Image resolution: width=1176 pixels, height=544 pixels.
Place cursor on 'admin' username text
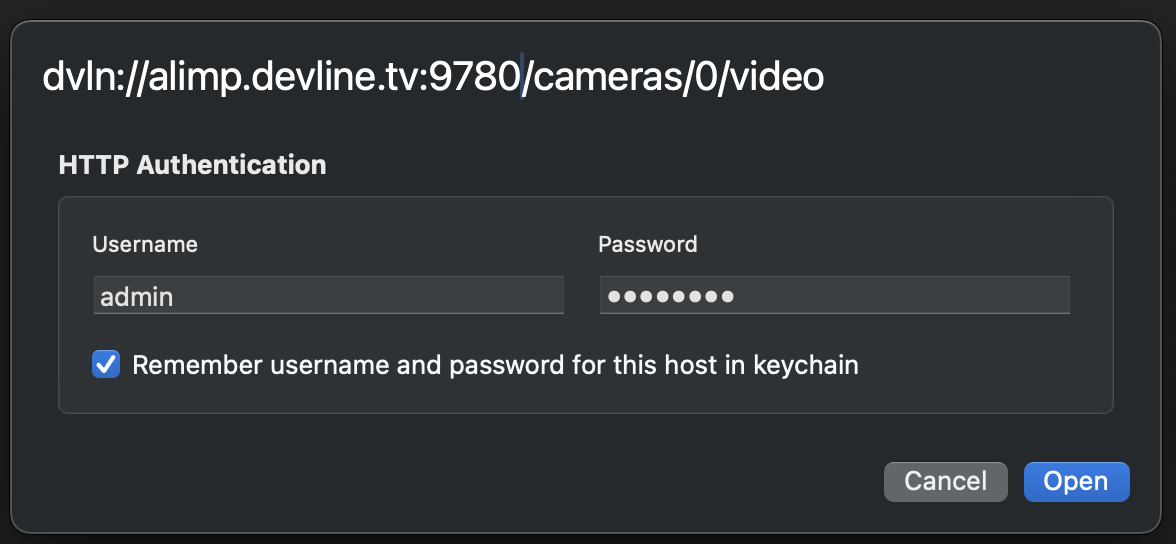pyautogui.click(x=137, y=297)
